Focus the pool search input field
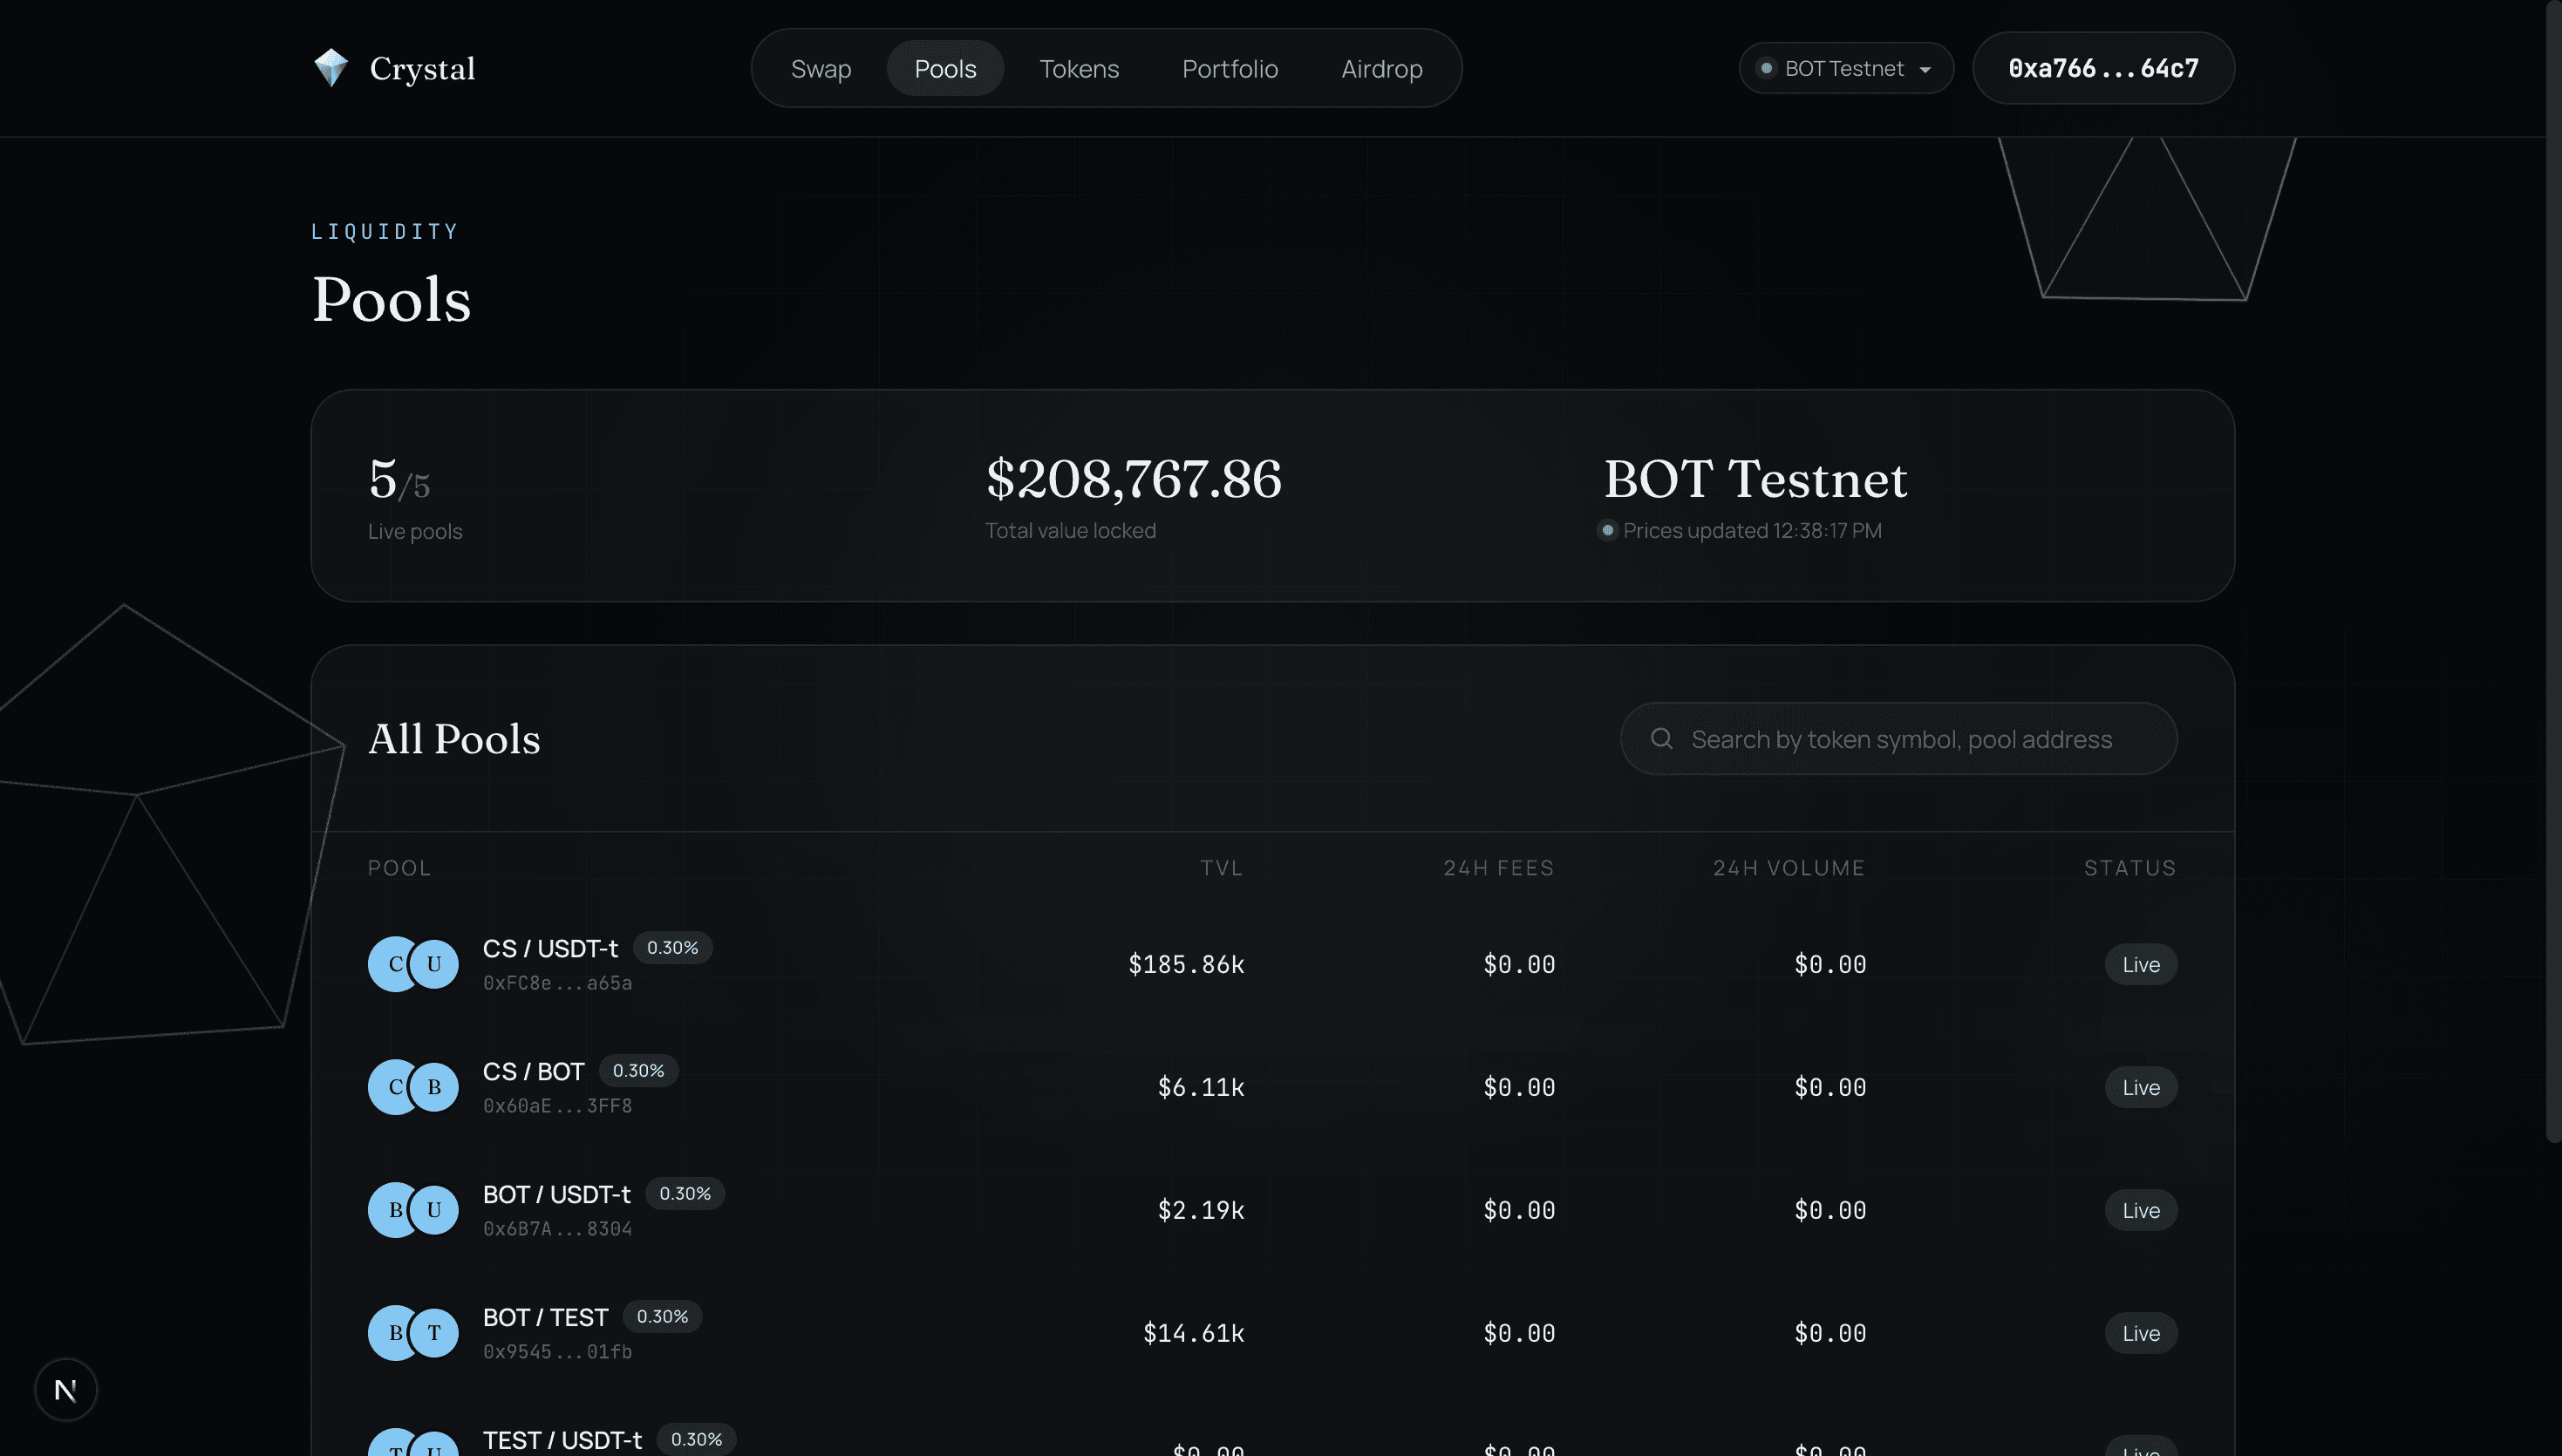 pos(1898,738)
